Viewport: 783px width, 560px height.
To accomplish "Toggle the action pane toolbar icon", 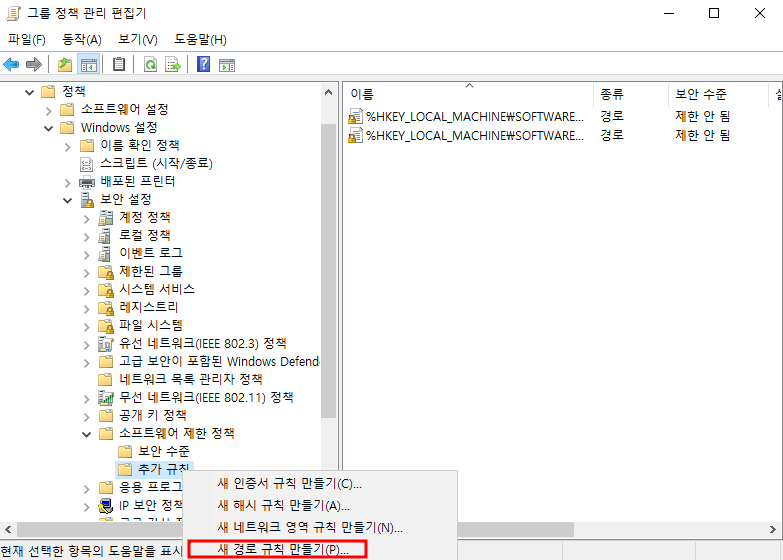I will click(x=227, y=65).
